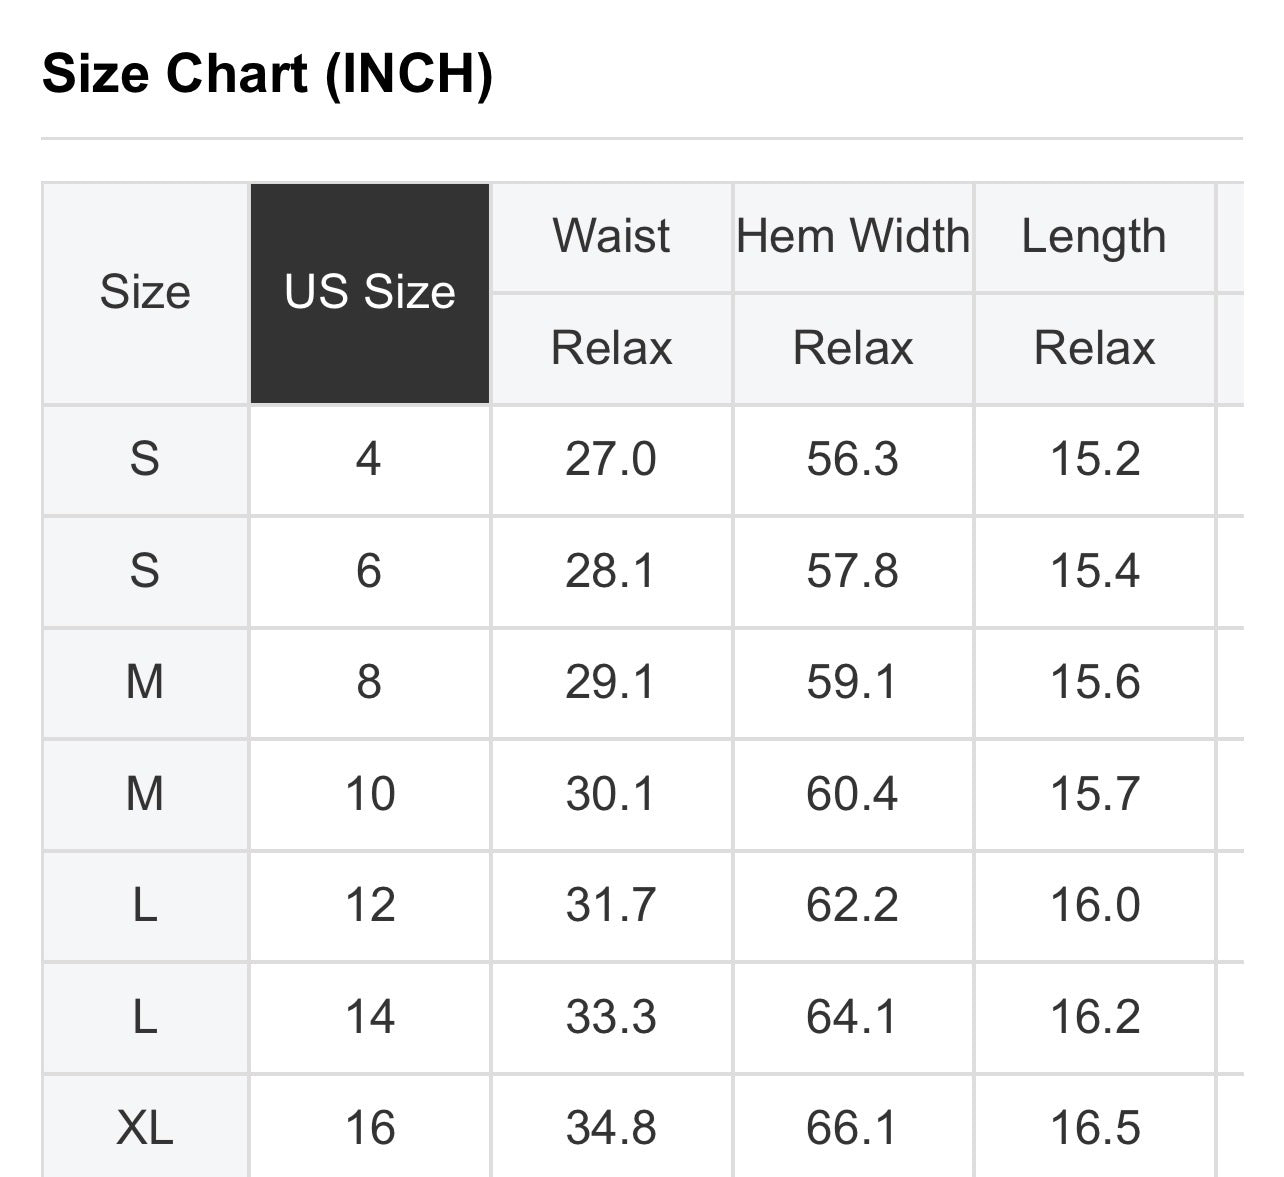Click "Relax" beneath the Hem Width header
Viewport: 1284px width, 1177px height.
coord(853,349)
